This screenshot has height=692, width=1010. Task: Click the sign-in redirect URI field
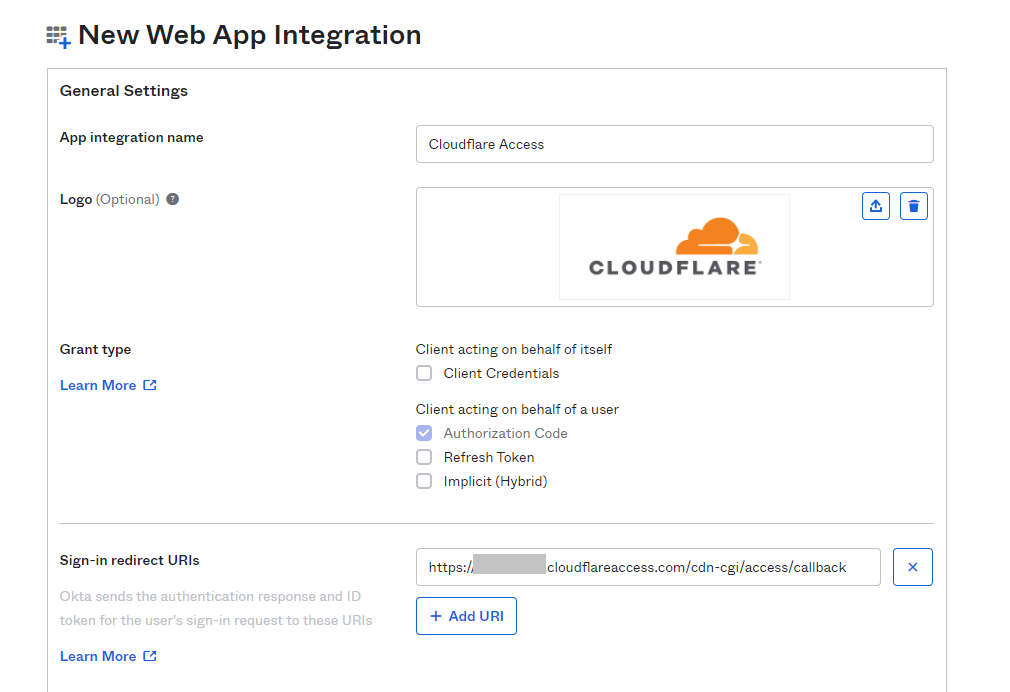coord(648,567)
